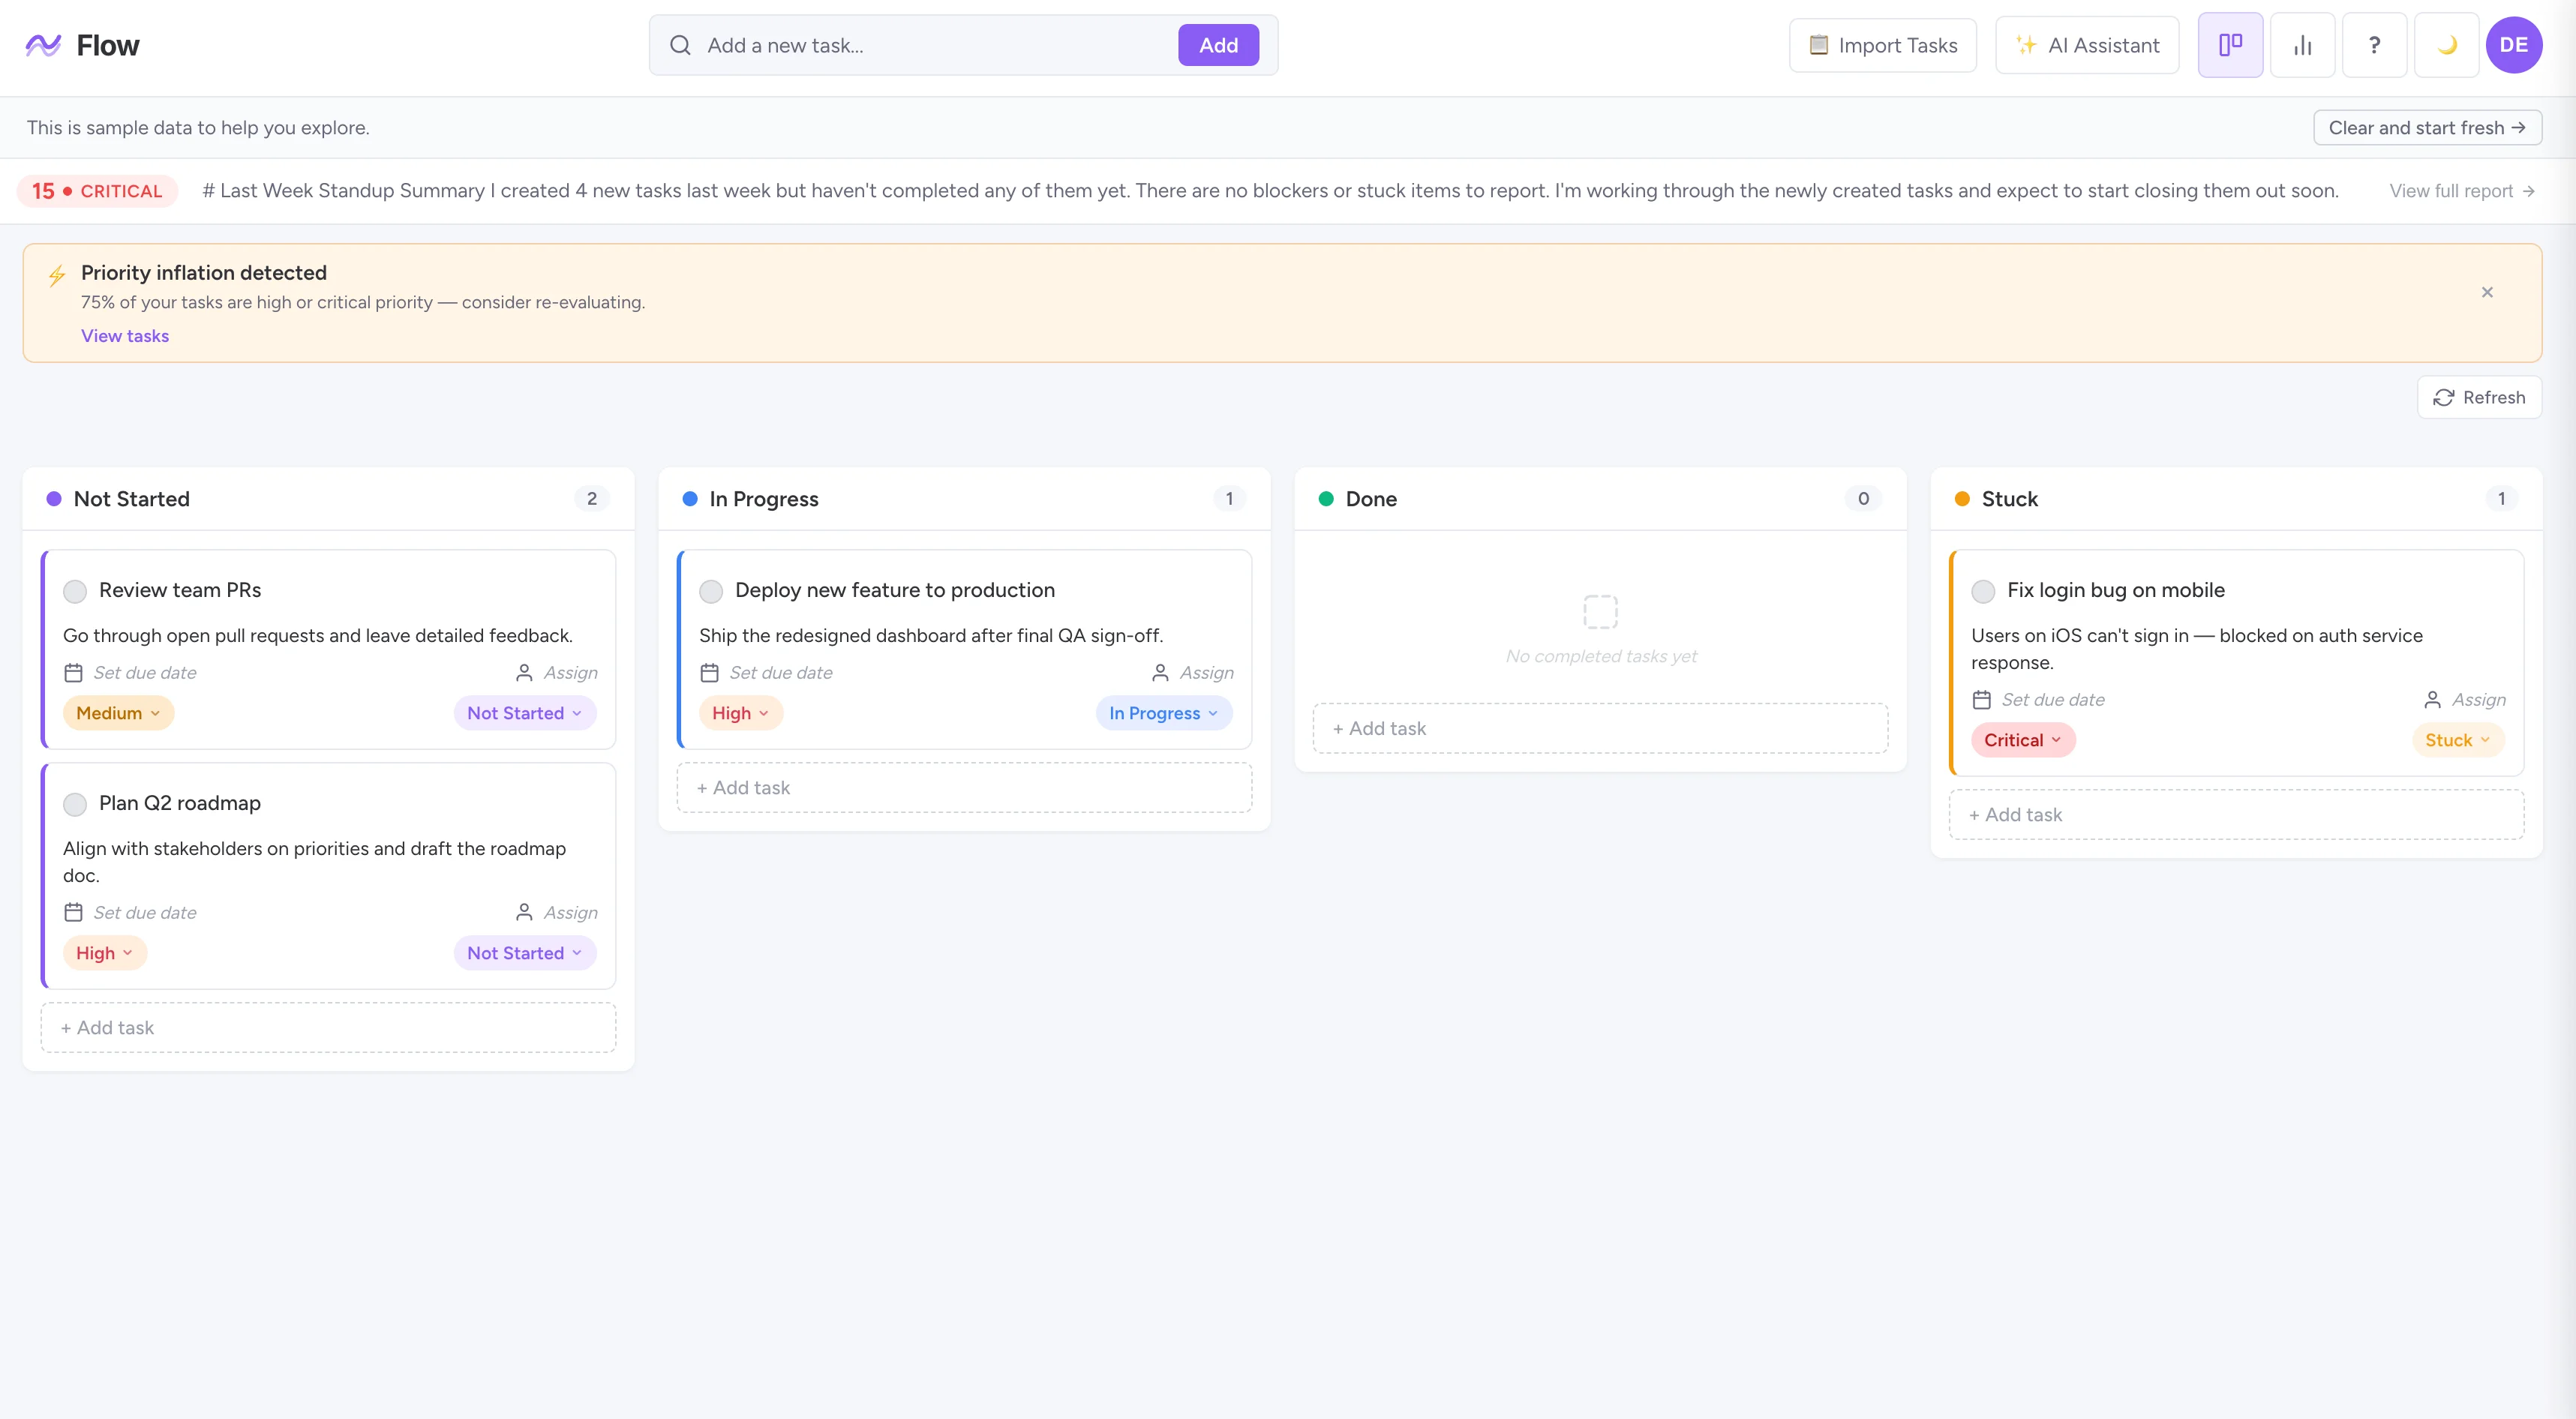Screen dimensions: 2576x1419
Task: Add task in Done column
Action: coord(1600,729)
